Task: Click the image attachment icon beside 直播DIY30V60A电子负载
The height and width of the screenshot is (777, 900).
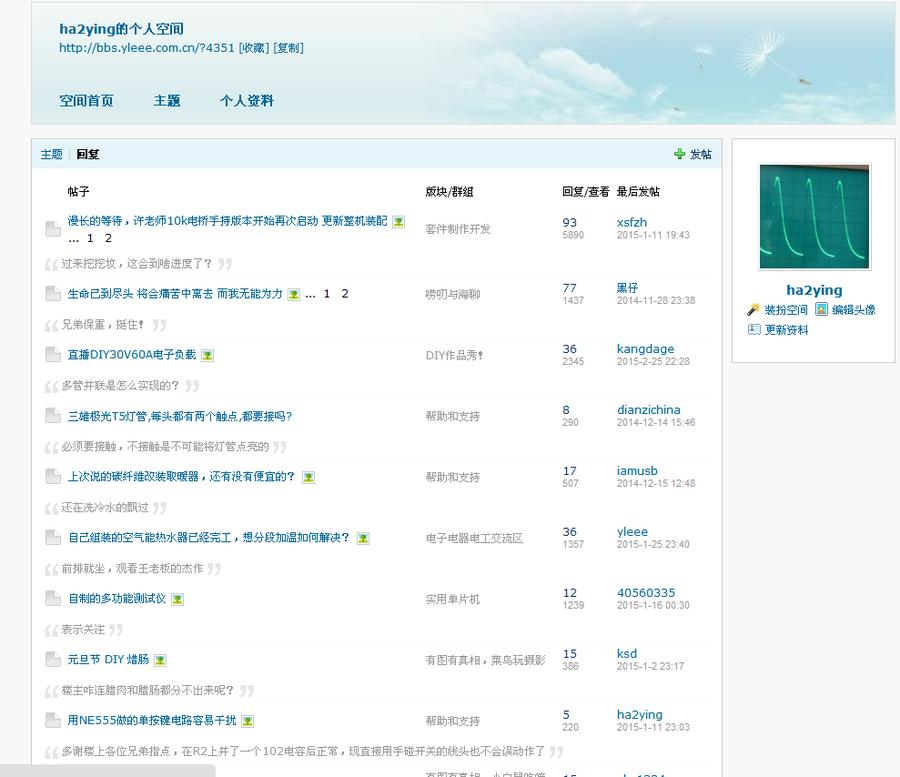Action: click(x=207, y=355)
